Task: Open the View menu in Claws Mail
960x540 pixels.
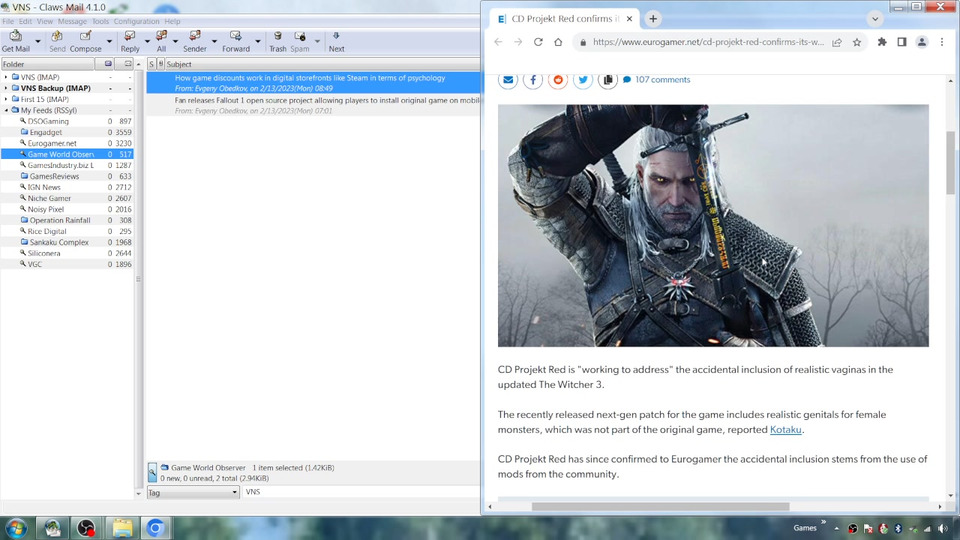Action: 45,21
